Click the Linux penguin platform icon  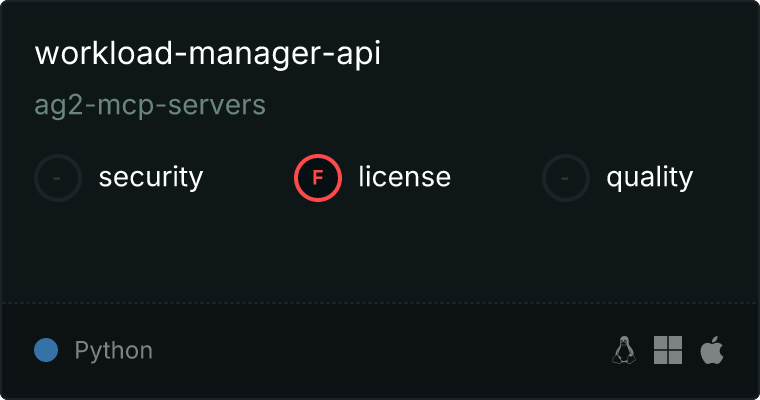pyautogui.click(x=624, y=350)
